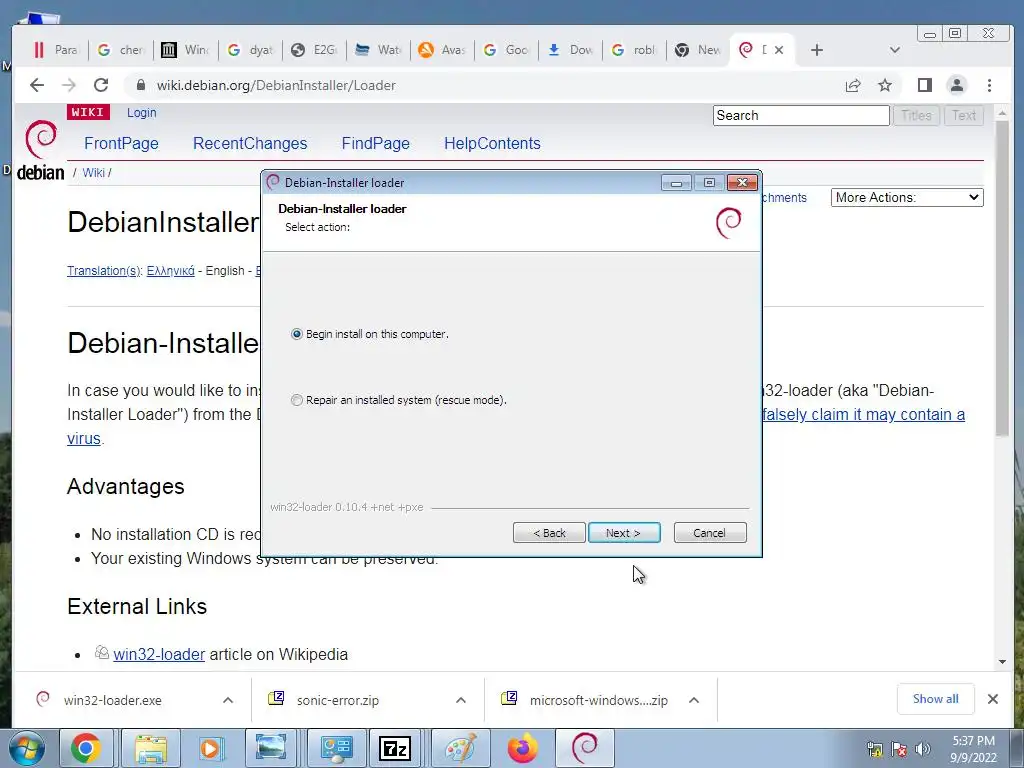Viewport: 1024px width, 768px height.
Task: Switch to the Para tab
Action: point(56,50)
